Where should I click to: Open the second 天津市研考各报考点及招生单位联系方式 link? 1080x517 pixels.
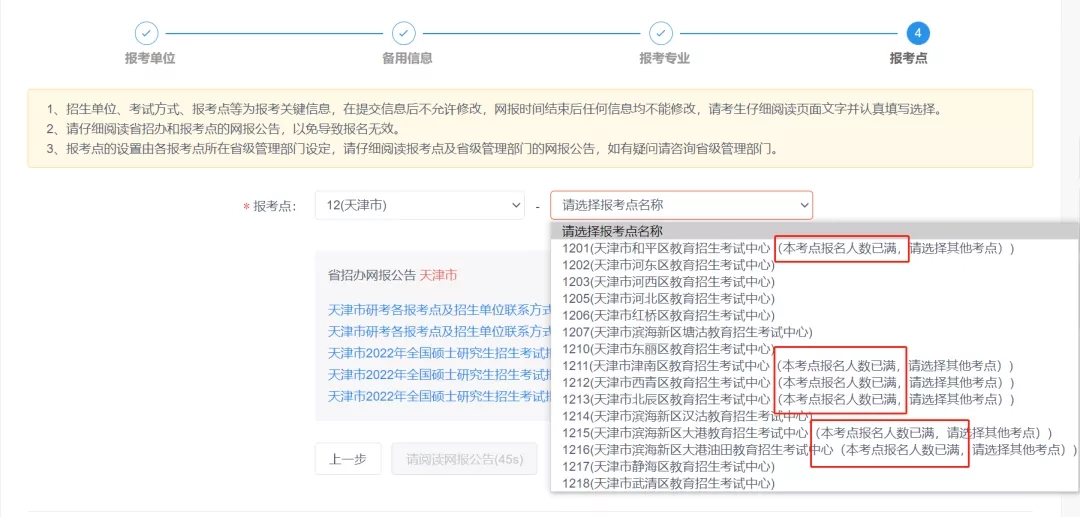(x=439, y=331)
